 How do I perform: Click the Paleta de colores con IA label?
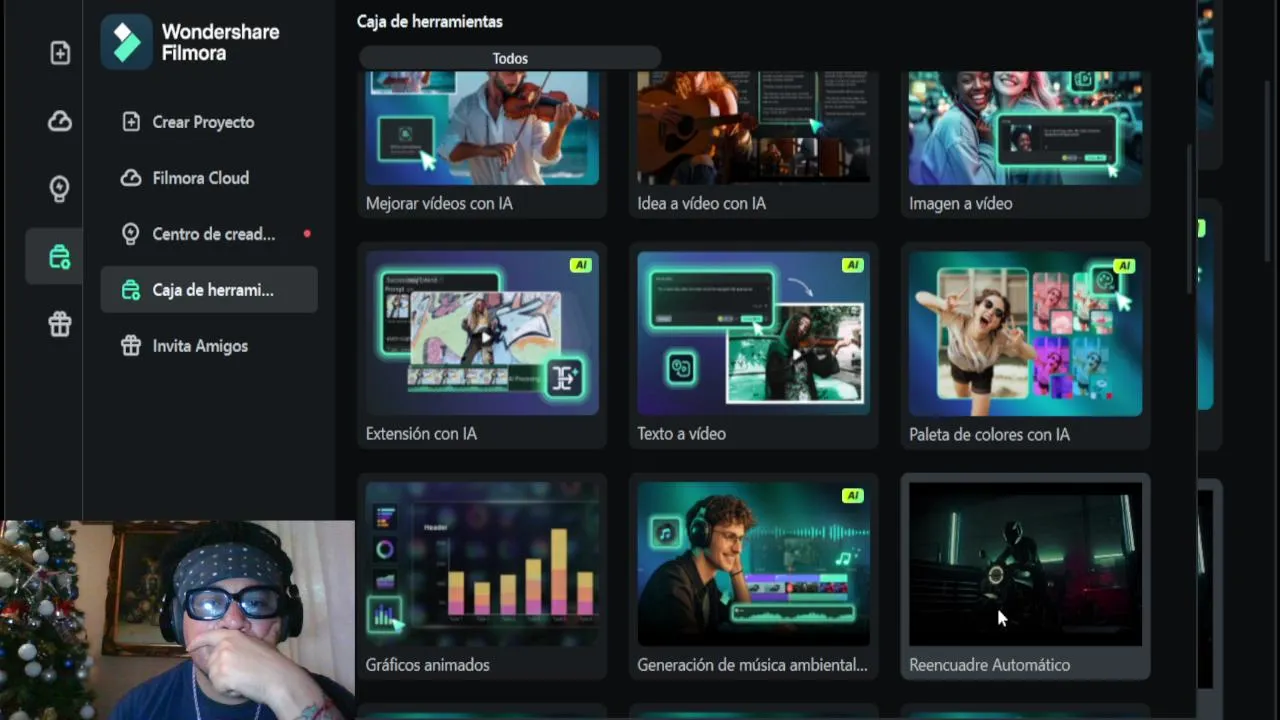[989, 434]
